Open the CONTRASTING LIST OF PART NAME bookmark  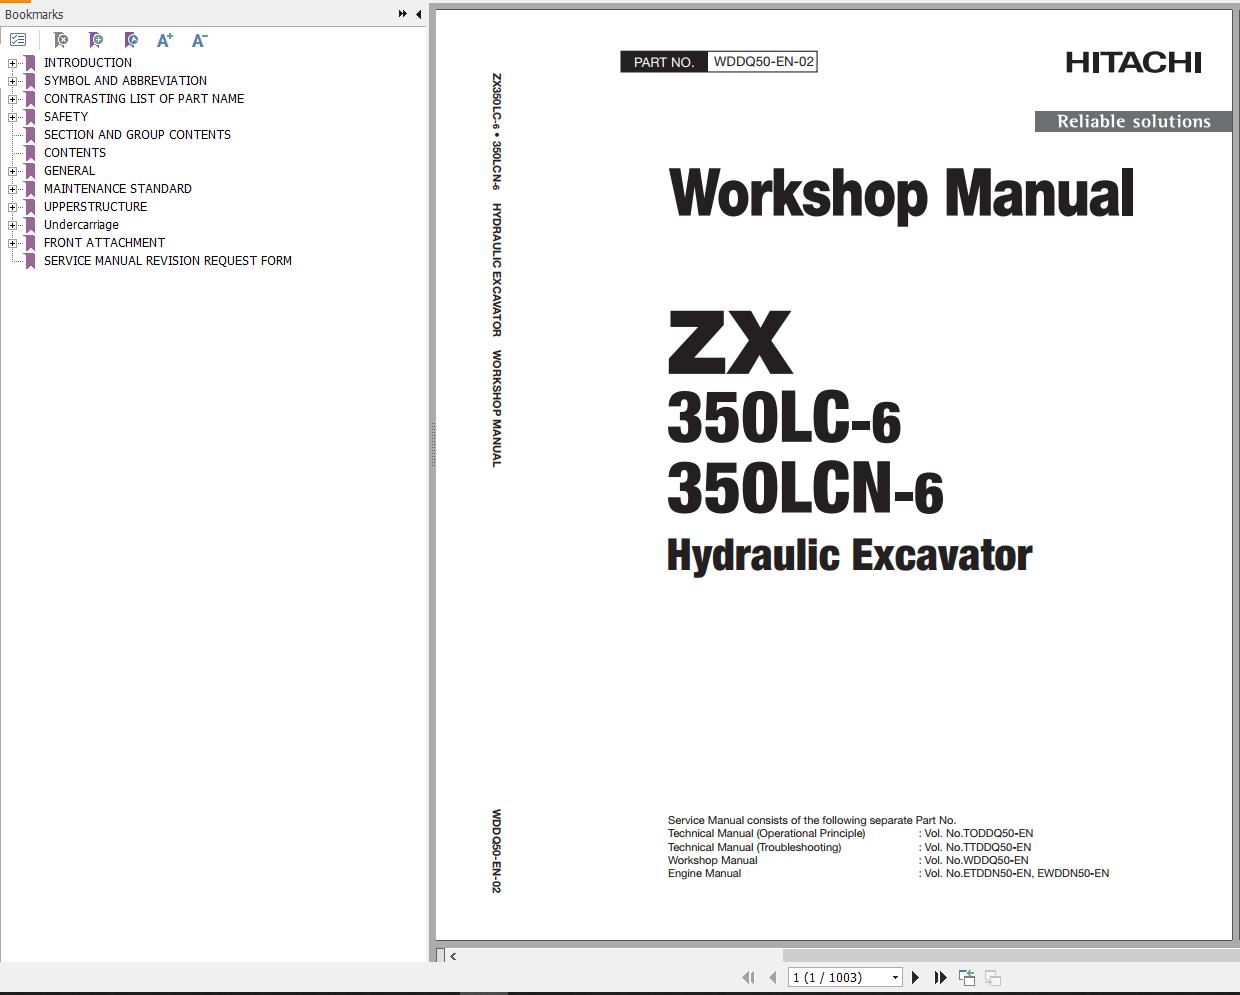click(144, 99)
